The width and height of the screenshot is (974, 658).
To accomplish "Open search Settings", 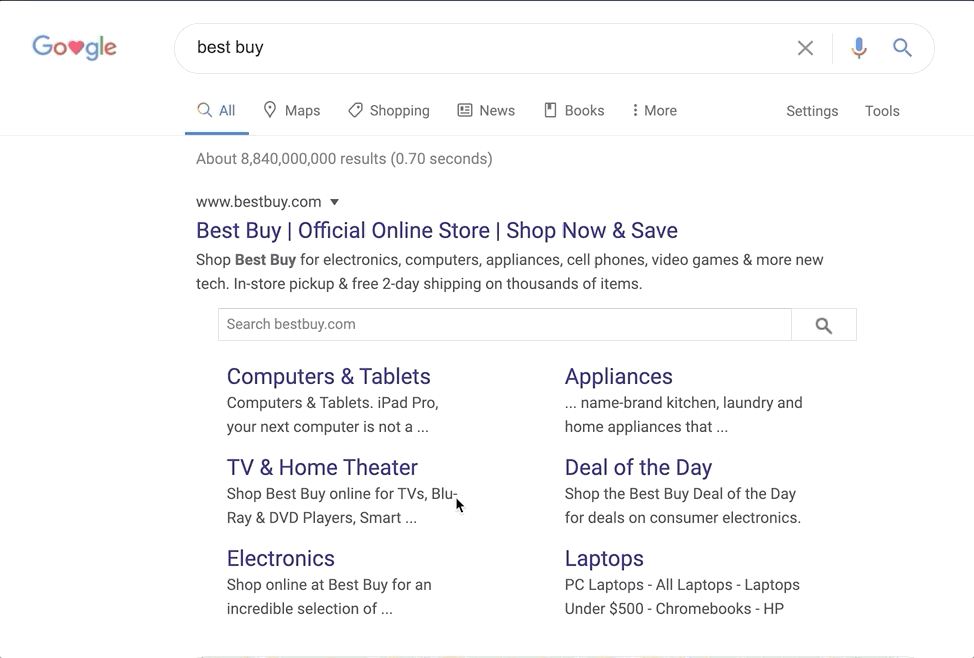I will pyautogui.click(x=812, y=111).
